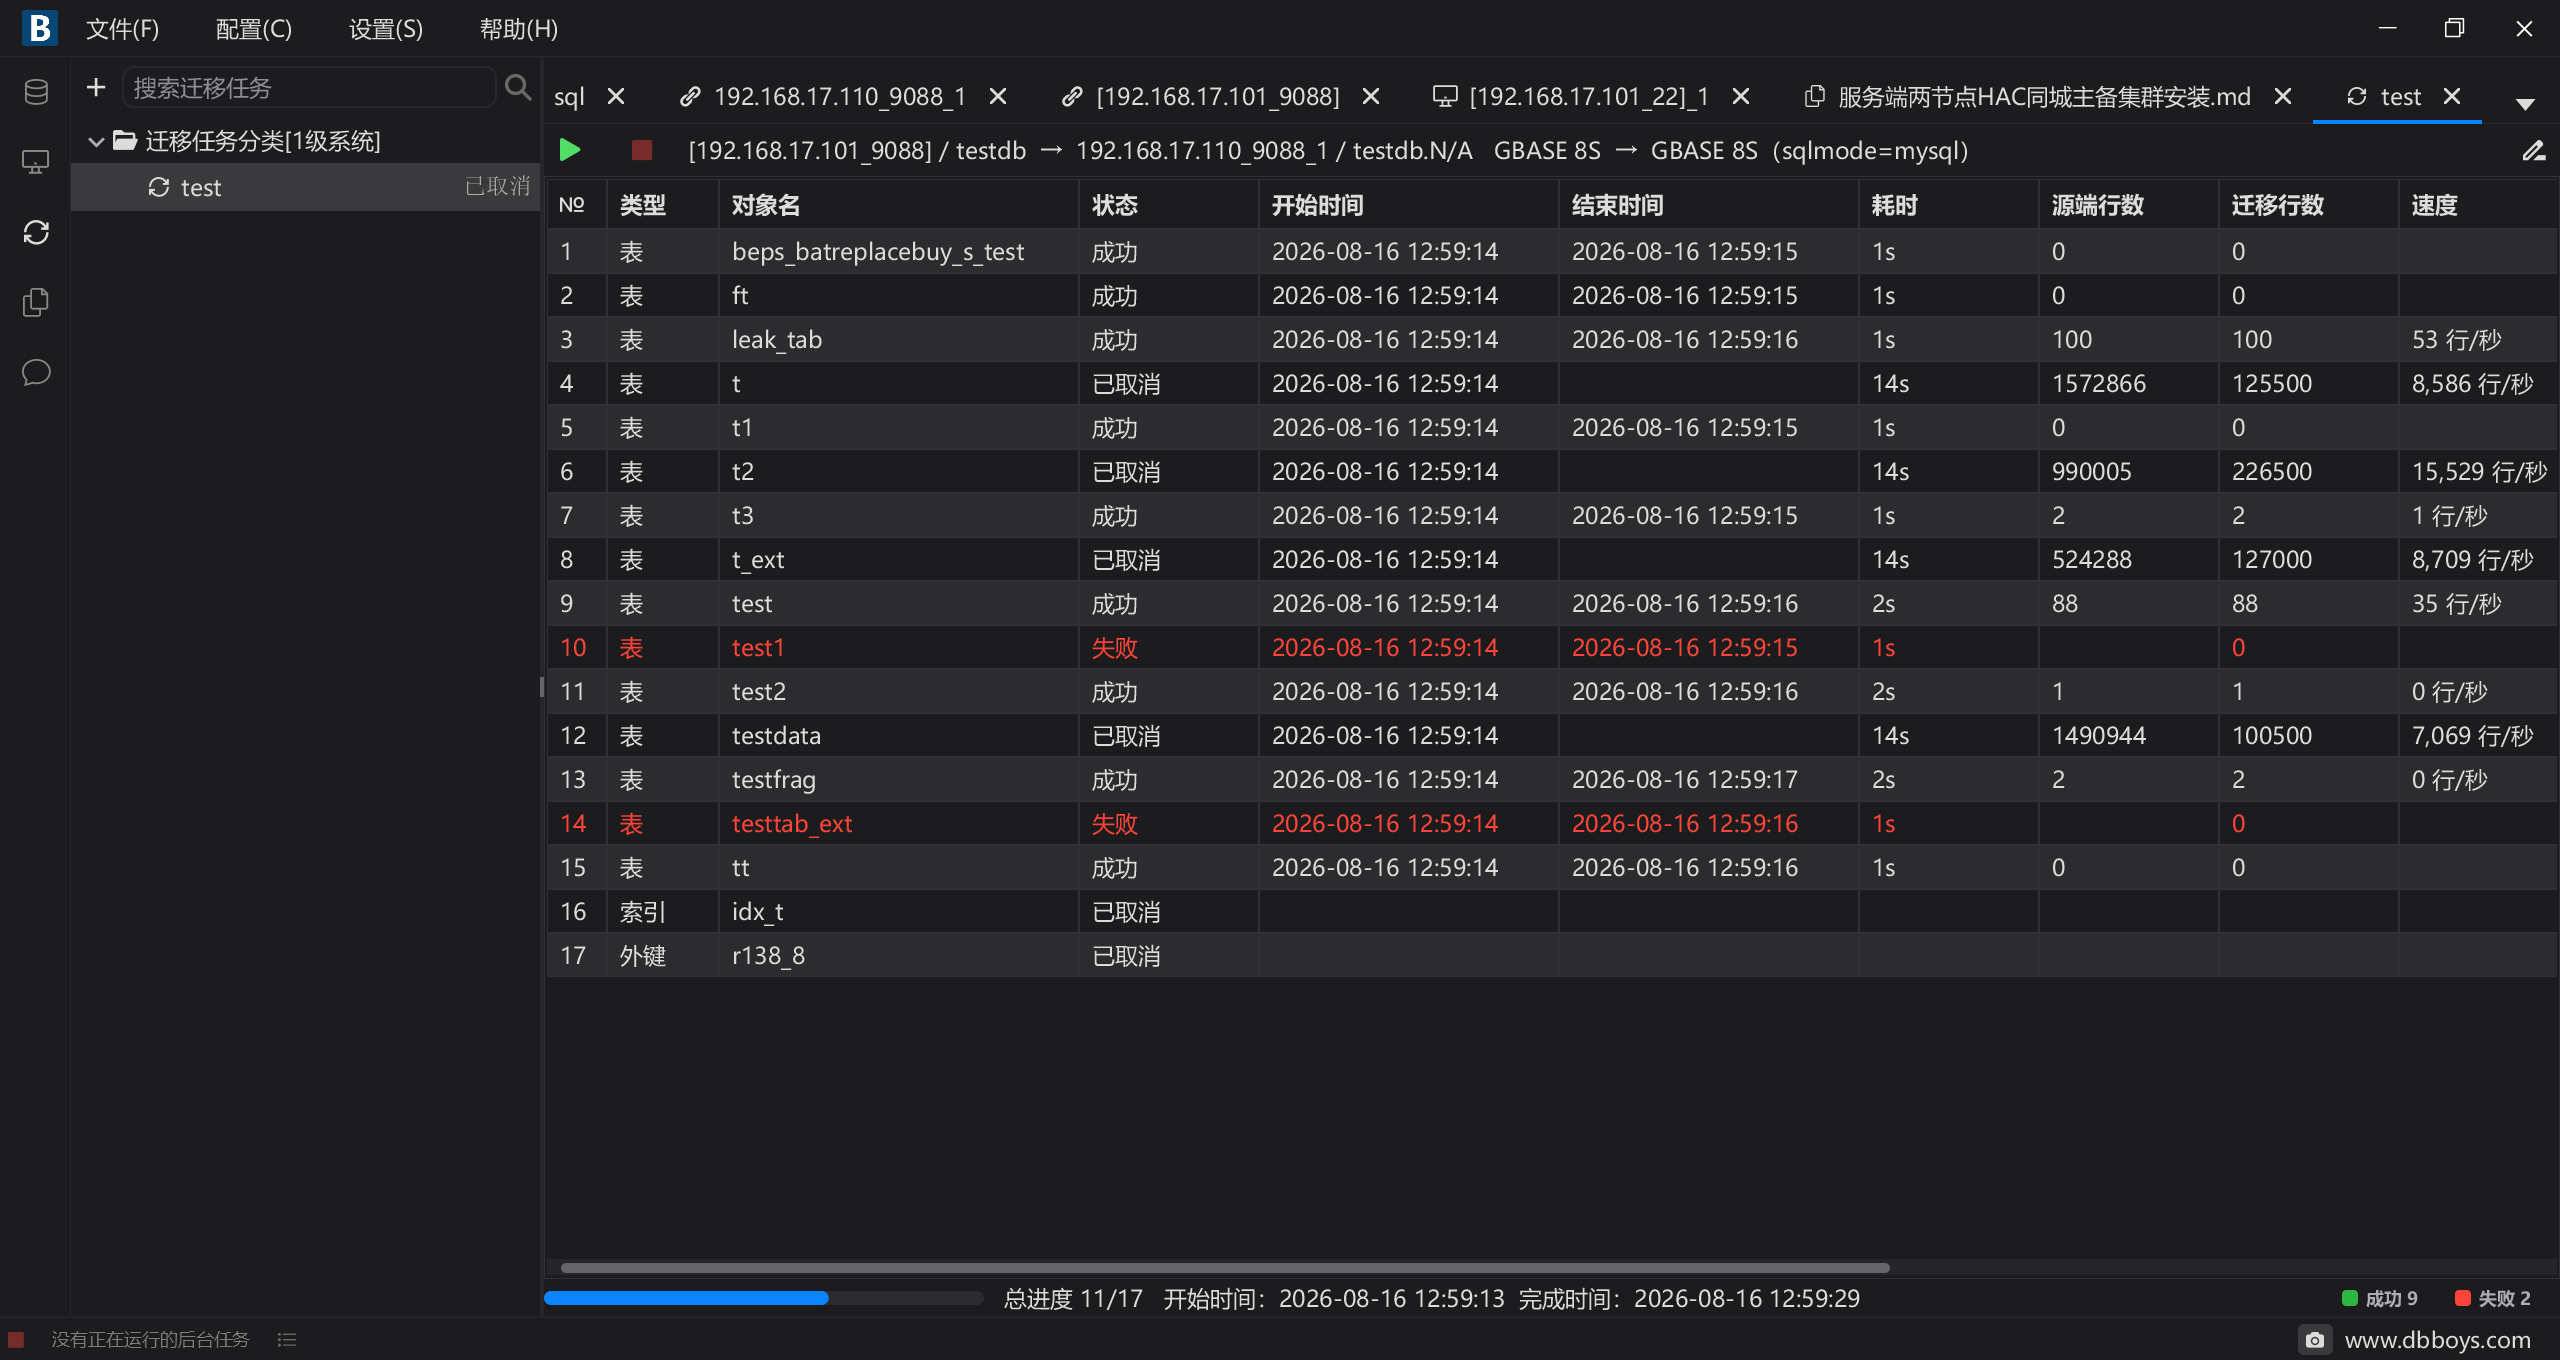Open the 帮助(H) menu

click(x=518, y=29)
